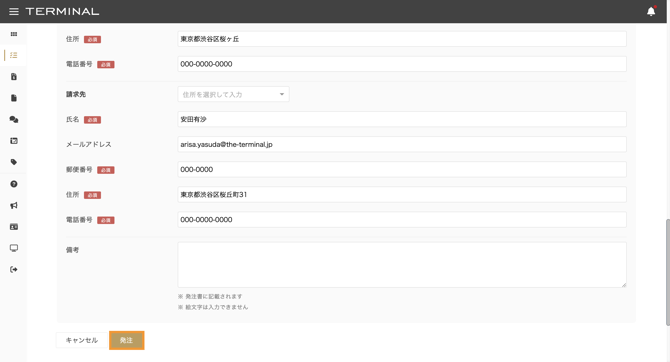Click note text 発注書に記載されます
The image size is (670, 362).
pos(214,296)
